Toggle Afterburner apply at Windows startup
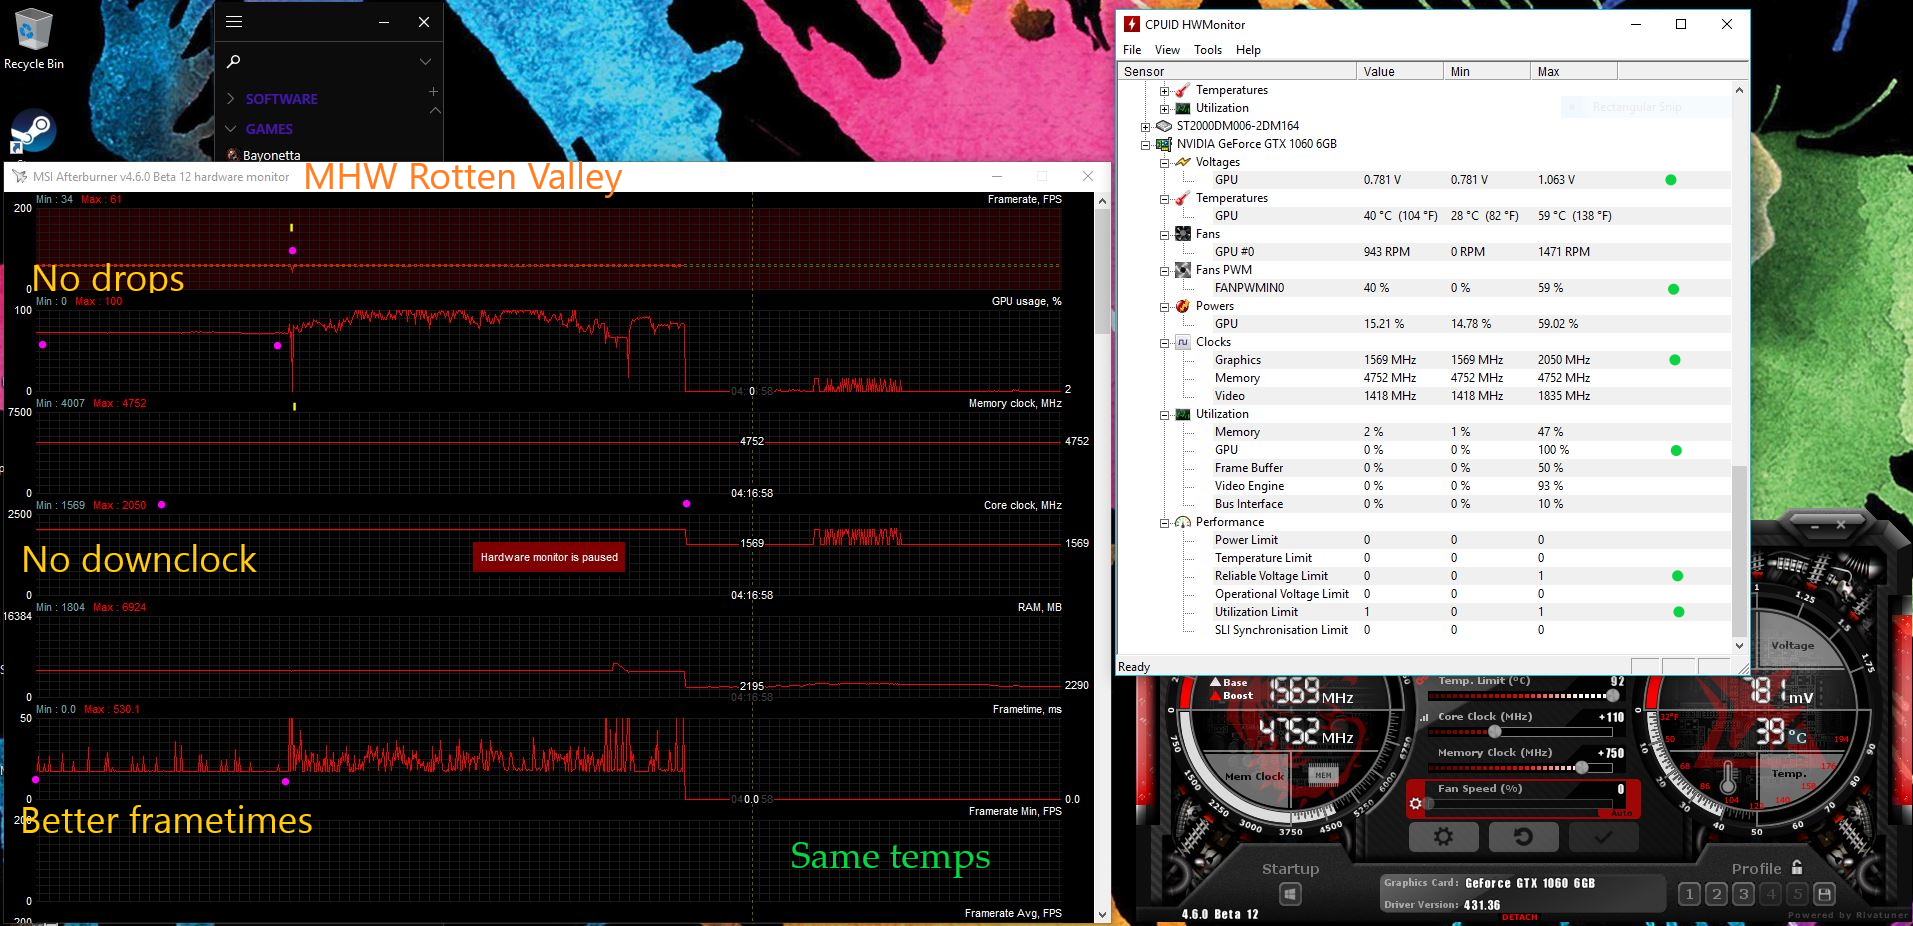This screenshot has height=926, width=1913. pos(1290,894)
